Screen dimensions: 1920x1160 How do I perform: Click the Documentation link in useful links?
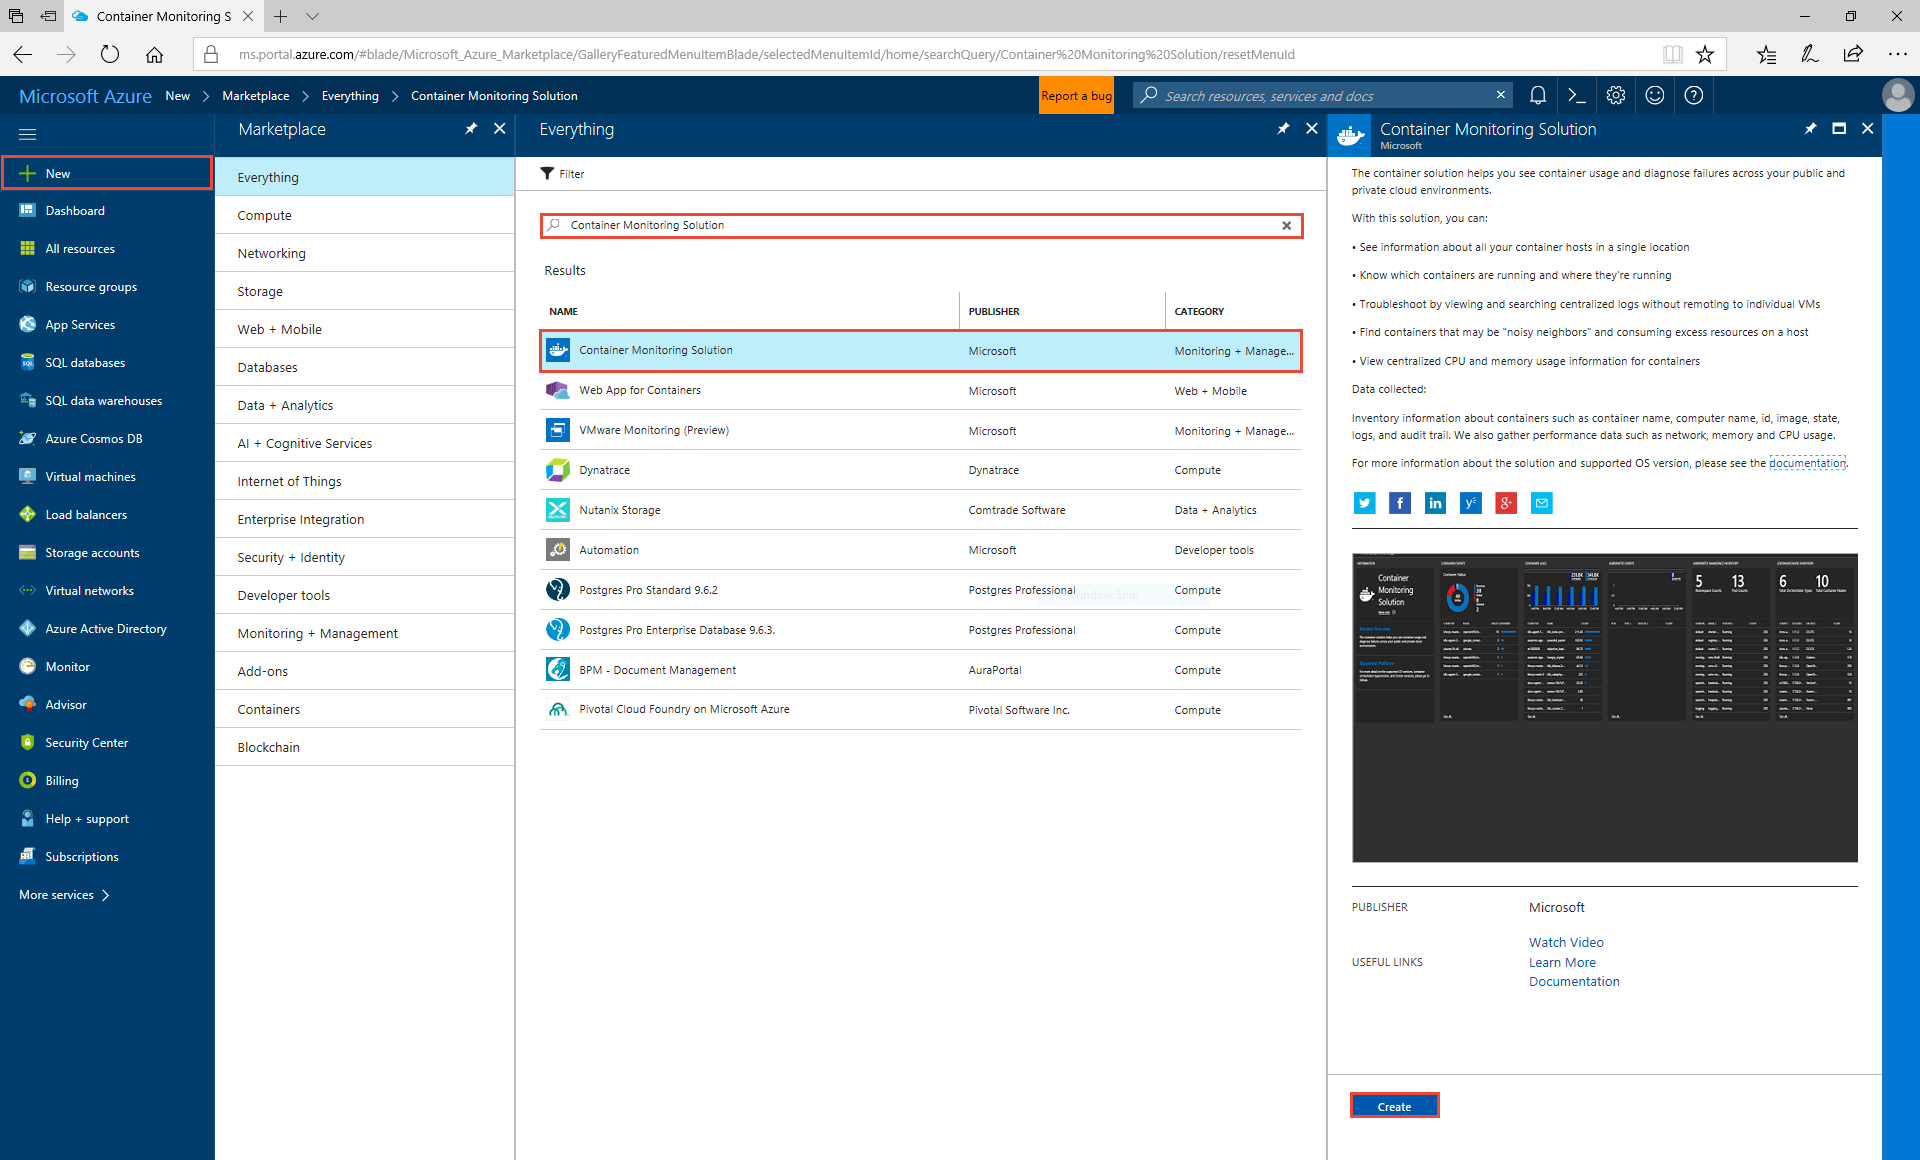tap(1574, 982)
